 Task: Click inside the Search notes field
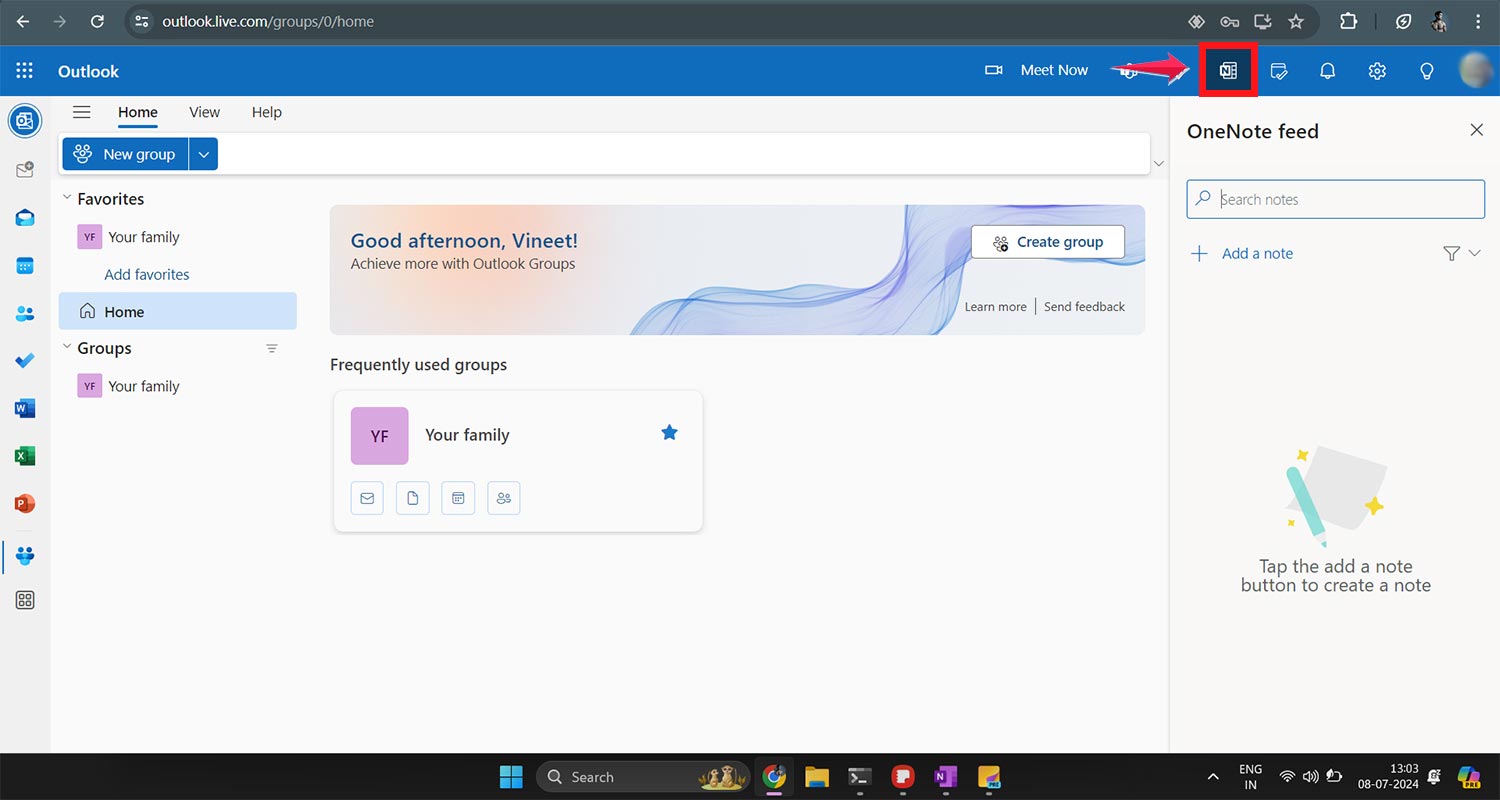pos(1335,199)
